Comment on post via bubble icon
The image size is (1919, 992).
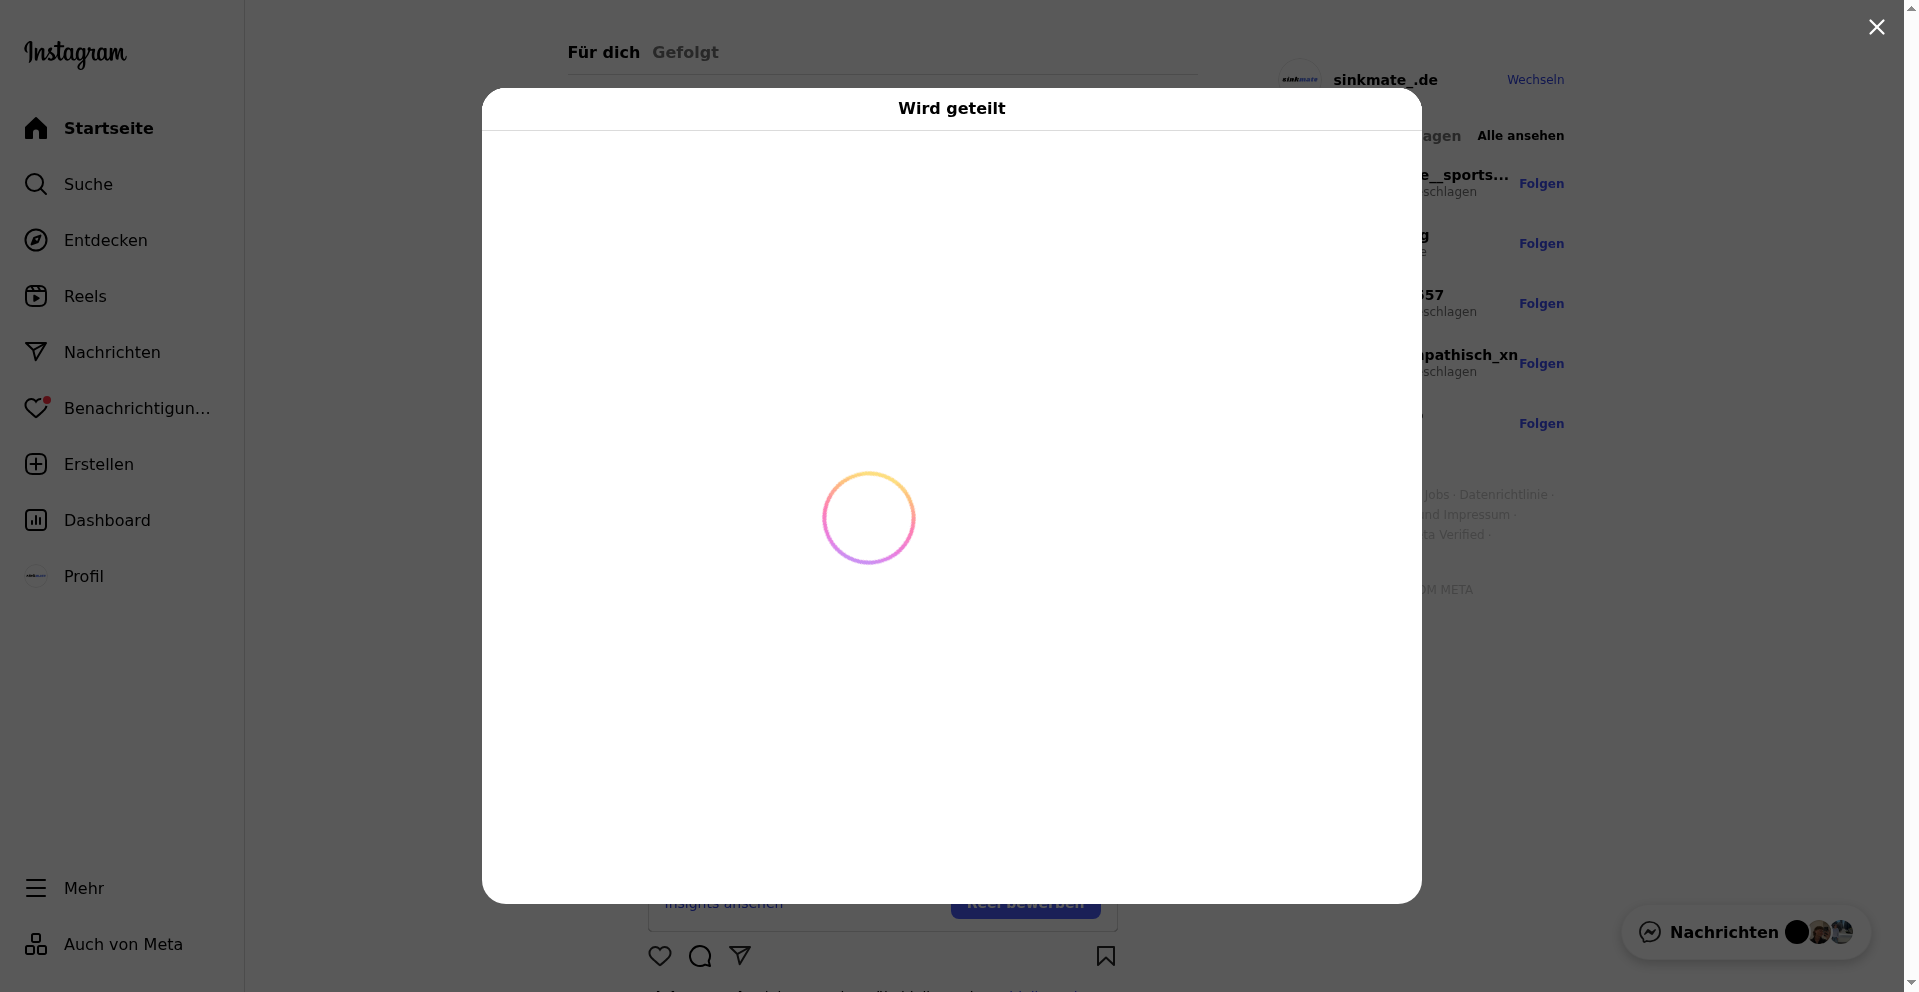tap(700, 956)
